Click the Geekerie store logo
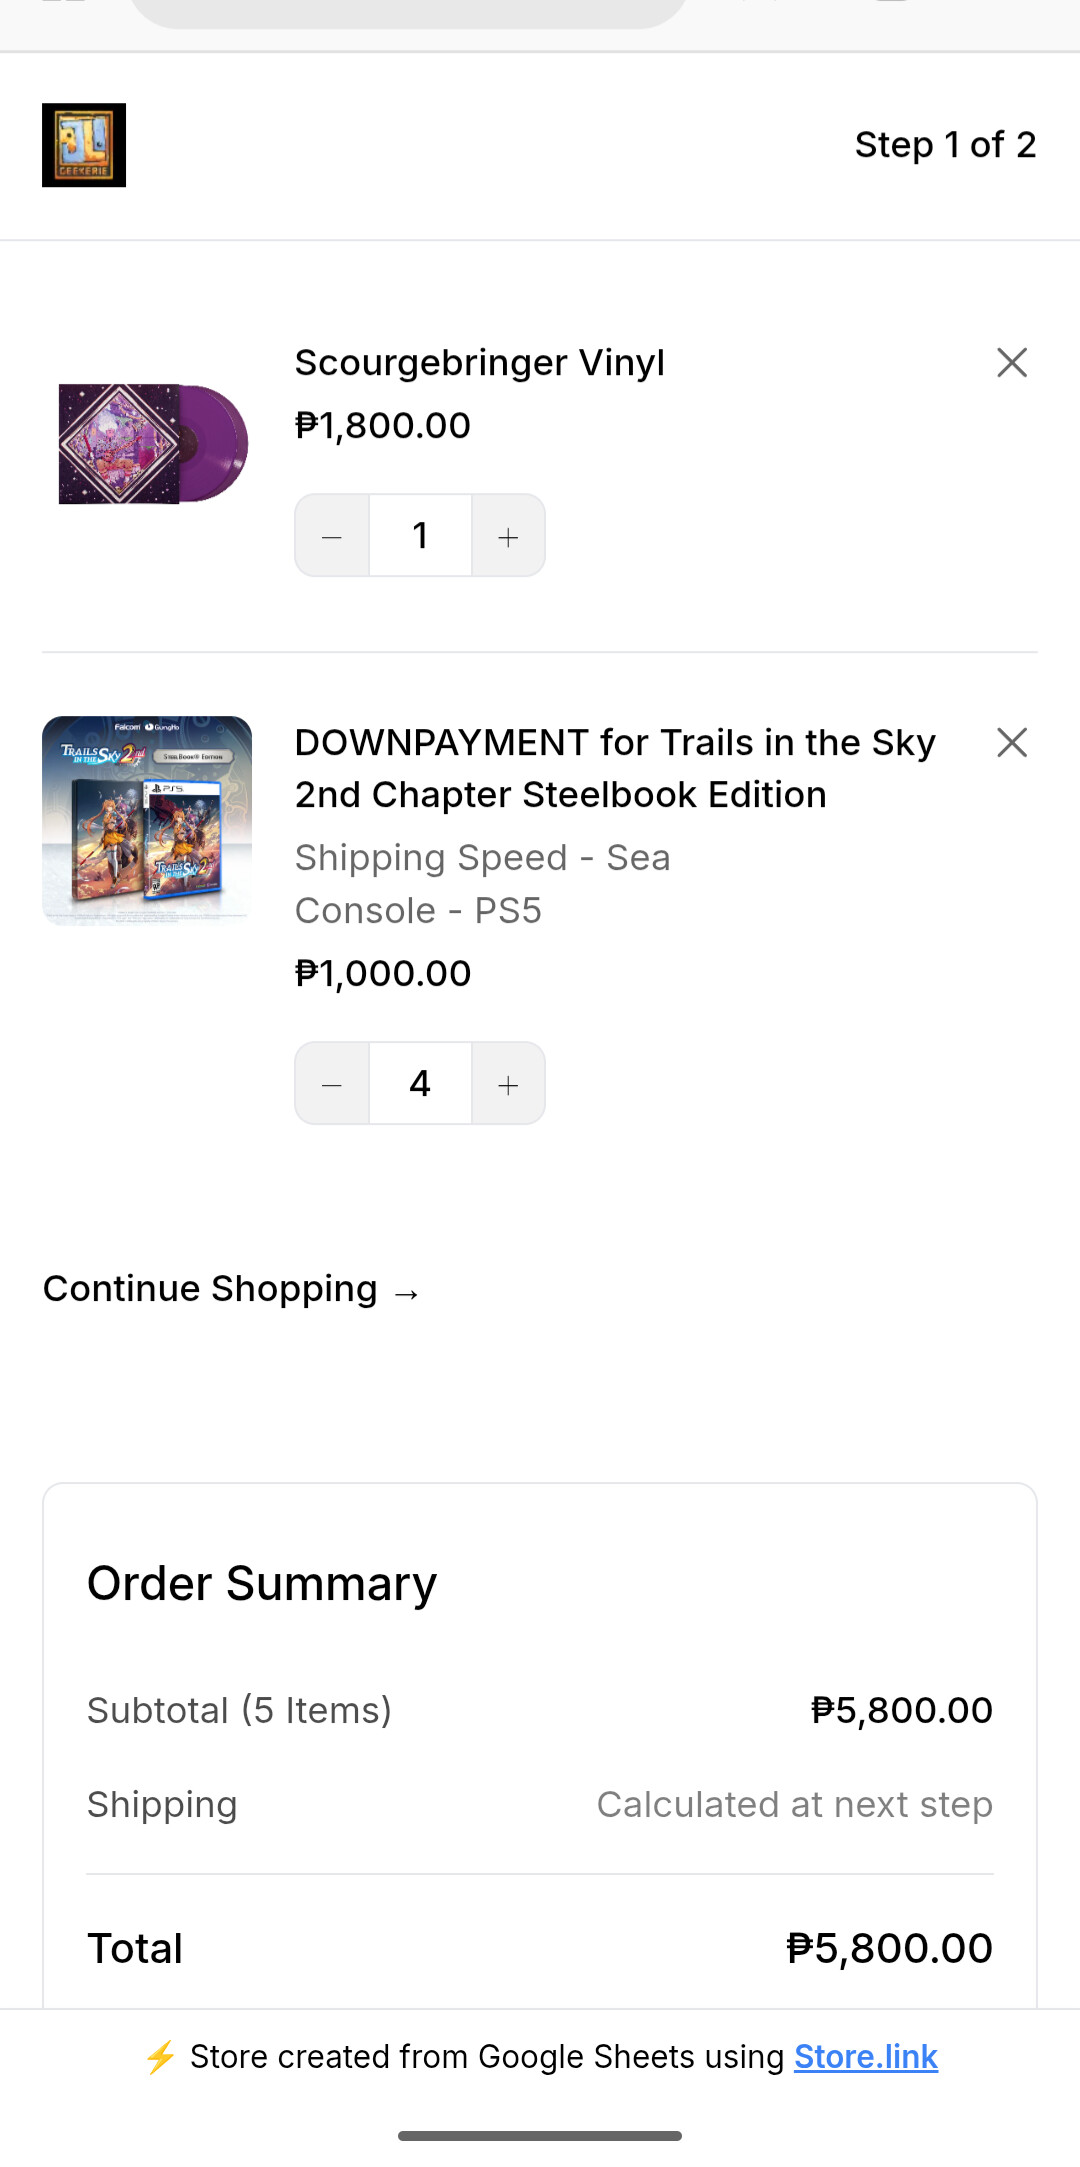 84,145
